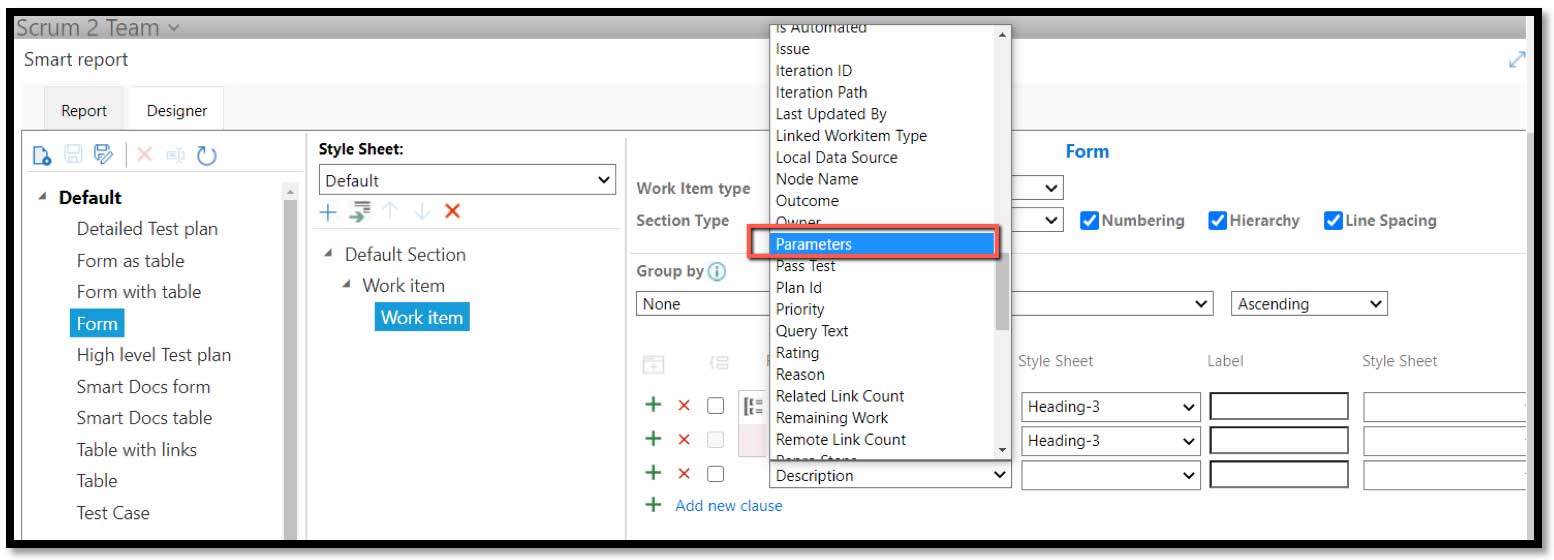Click red X on second field row
This screenshot has height=560, width=1554.
684,439
